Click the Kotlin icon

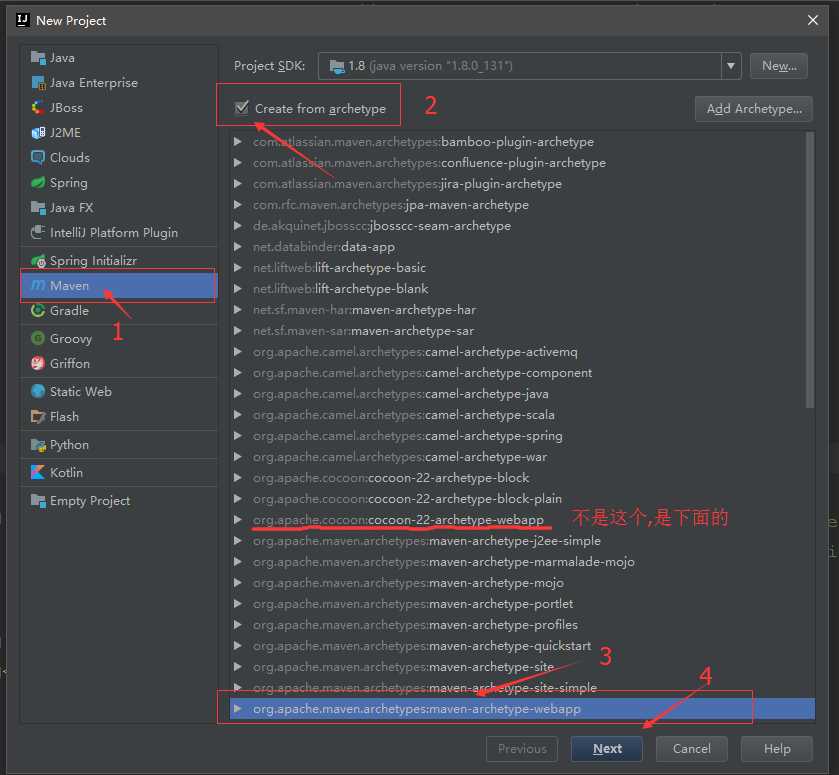[38, 473]
